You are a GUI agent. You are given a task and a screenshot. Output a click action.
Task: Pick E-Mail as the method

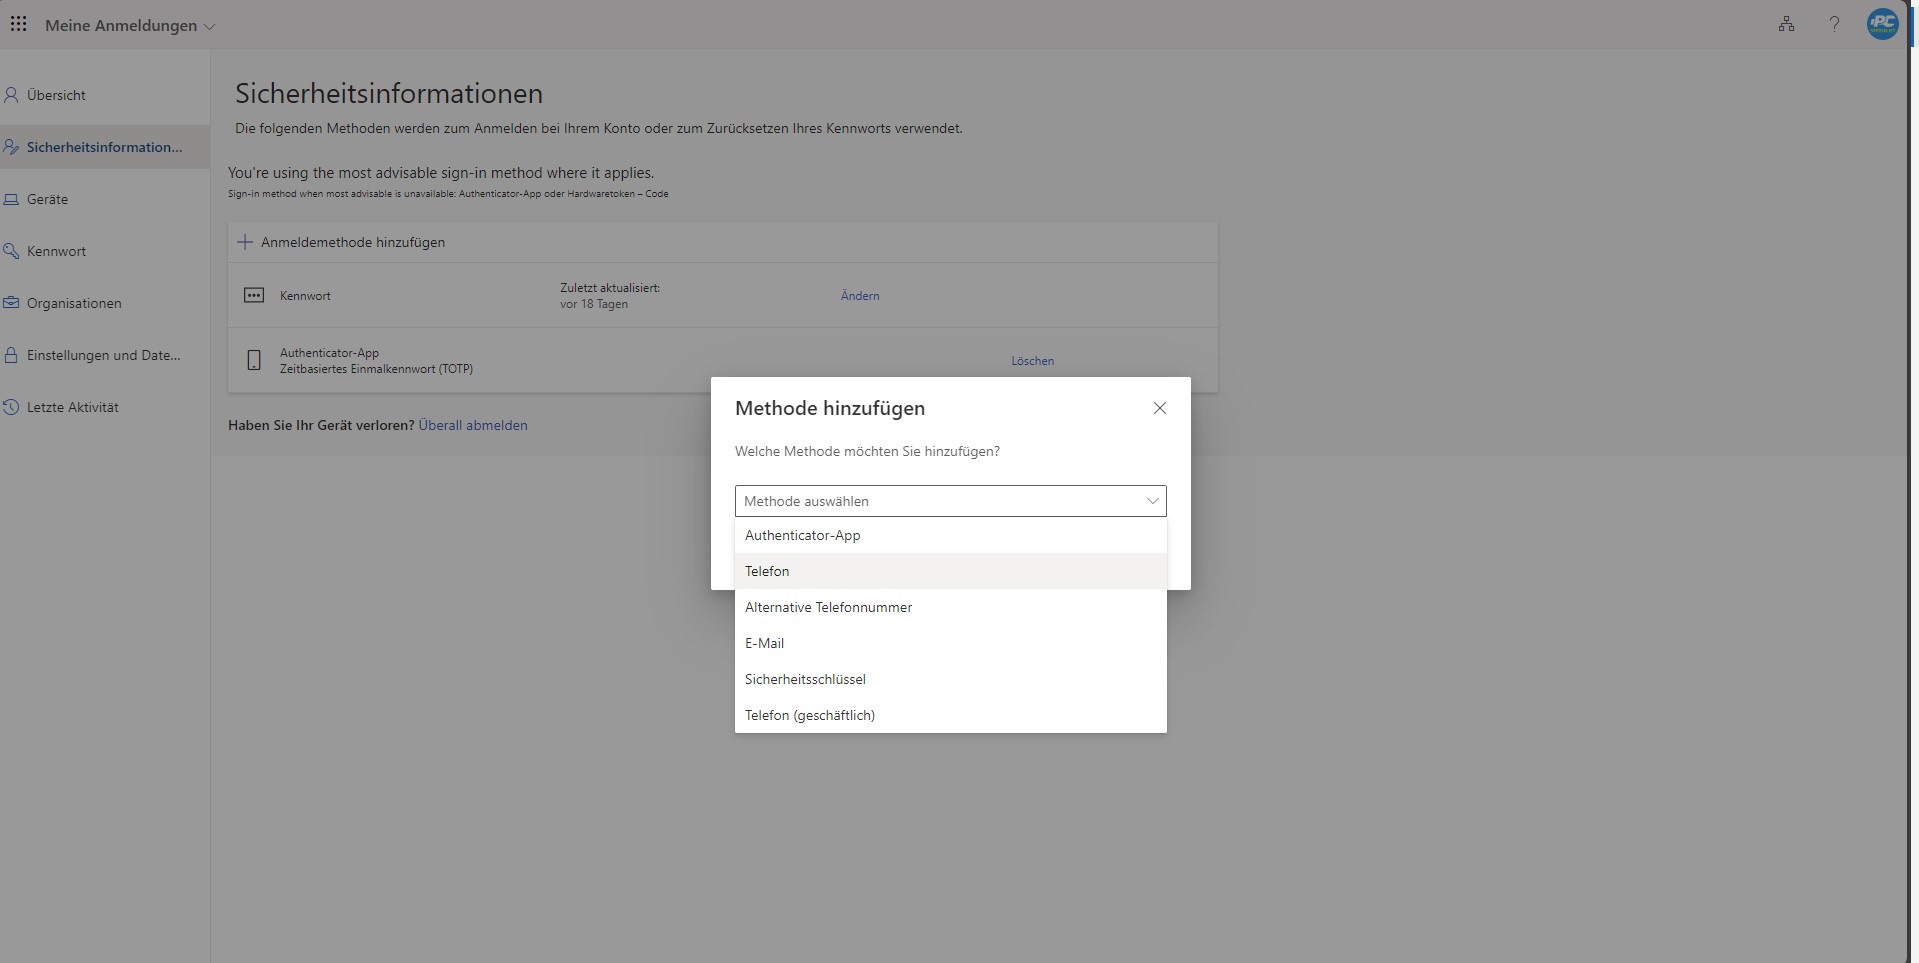764,643
